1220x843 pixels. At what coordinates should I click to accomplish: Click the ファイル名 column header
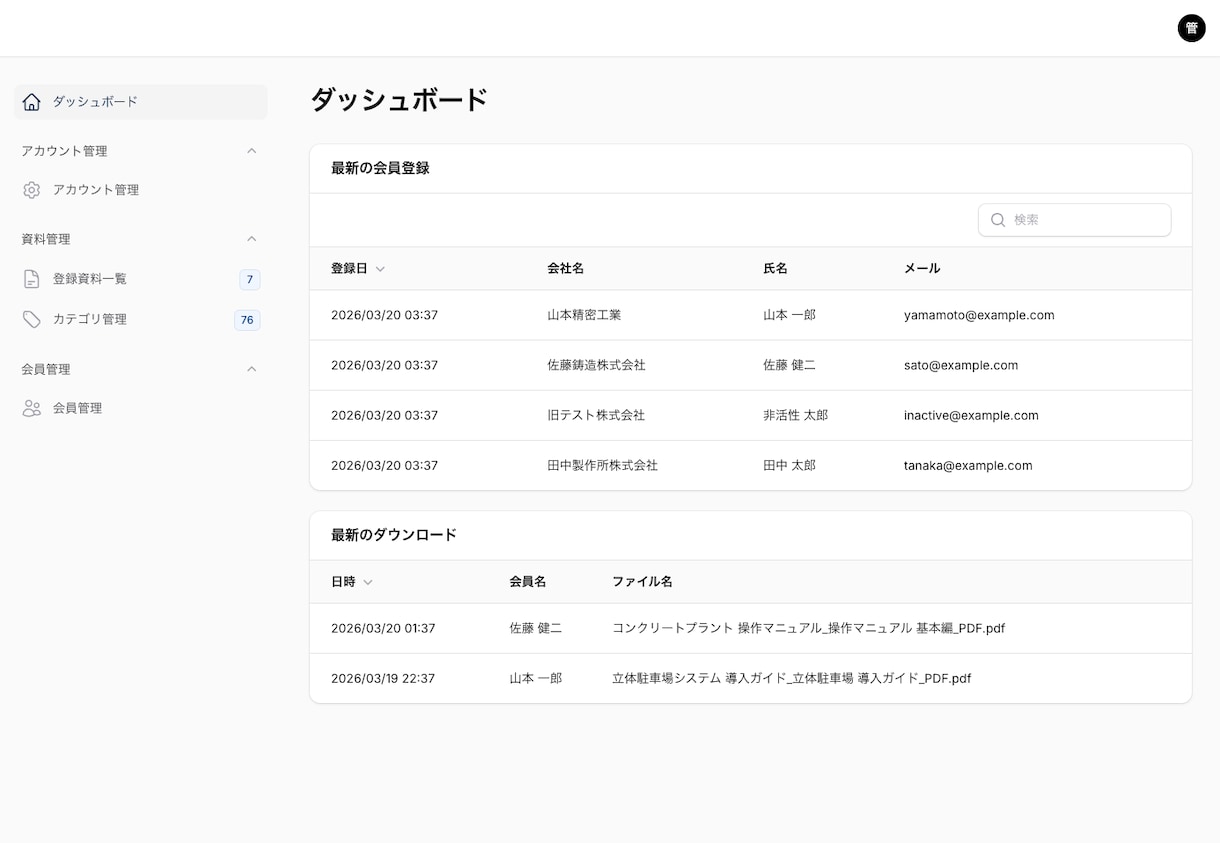[642, 581]
